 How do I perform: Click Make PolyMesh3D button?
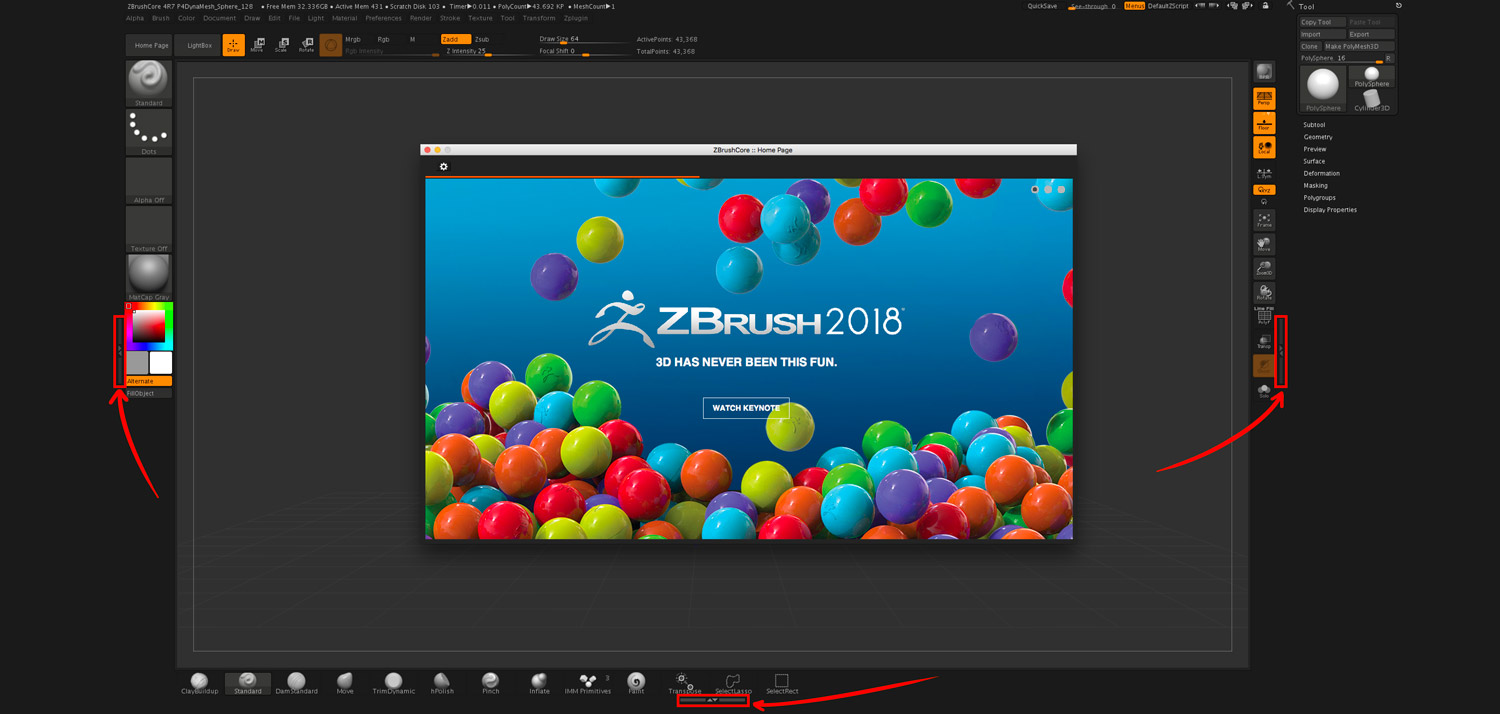(x=1359, y=46)
